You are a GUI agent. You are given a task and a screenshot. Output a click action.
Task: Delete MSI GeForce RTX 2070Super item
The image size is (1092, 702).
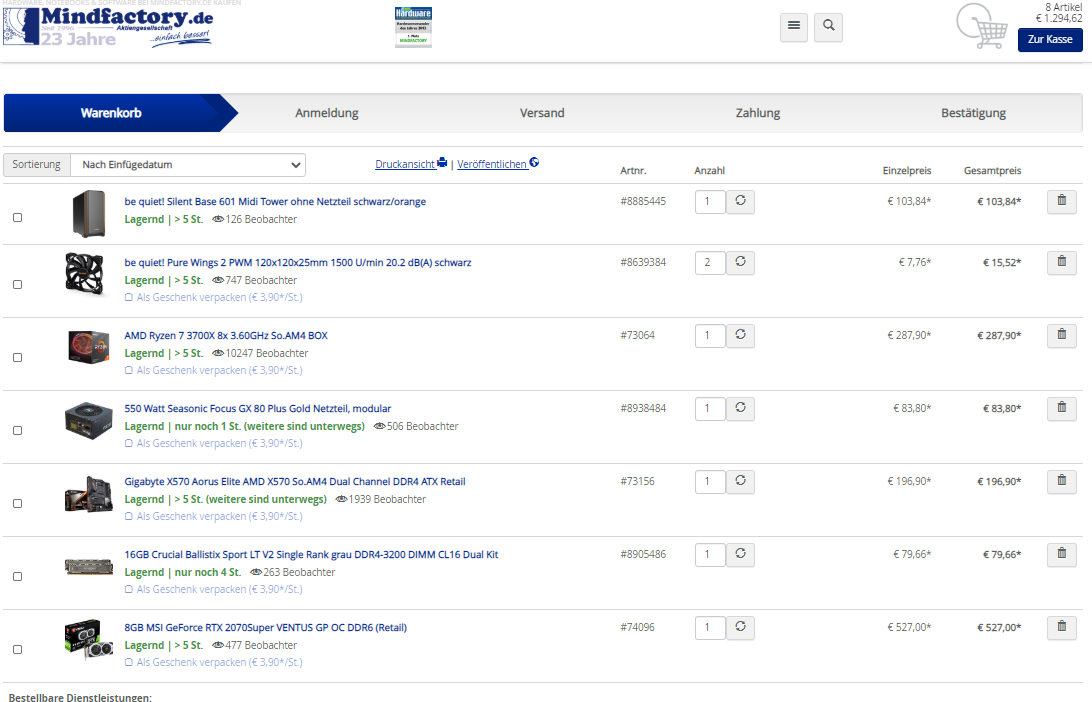tap(1061, 627)
